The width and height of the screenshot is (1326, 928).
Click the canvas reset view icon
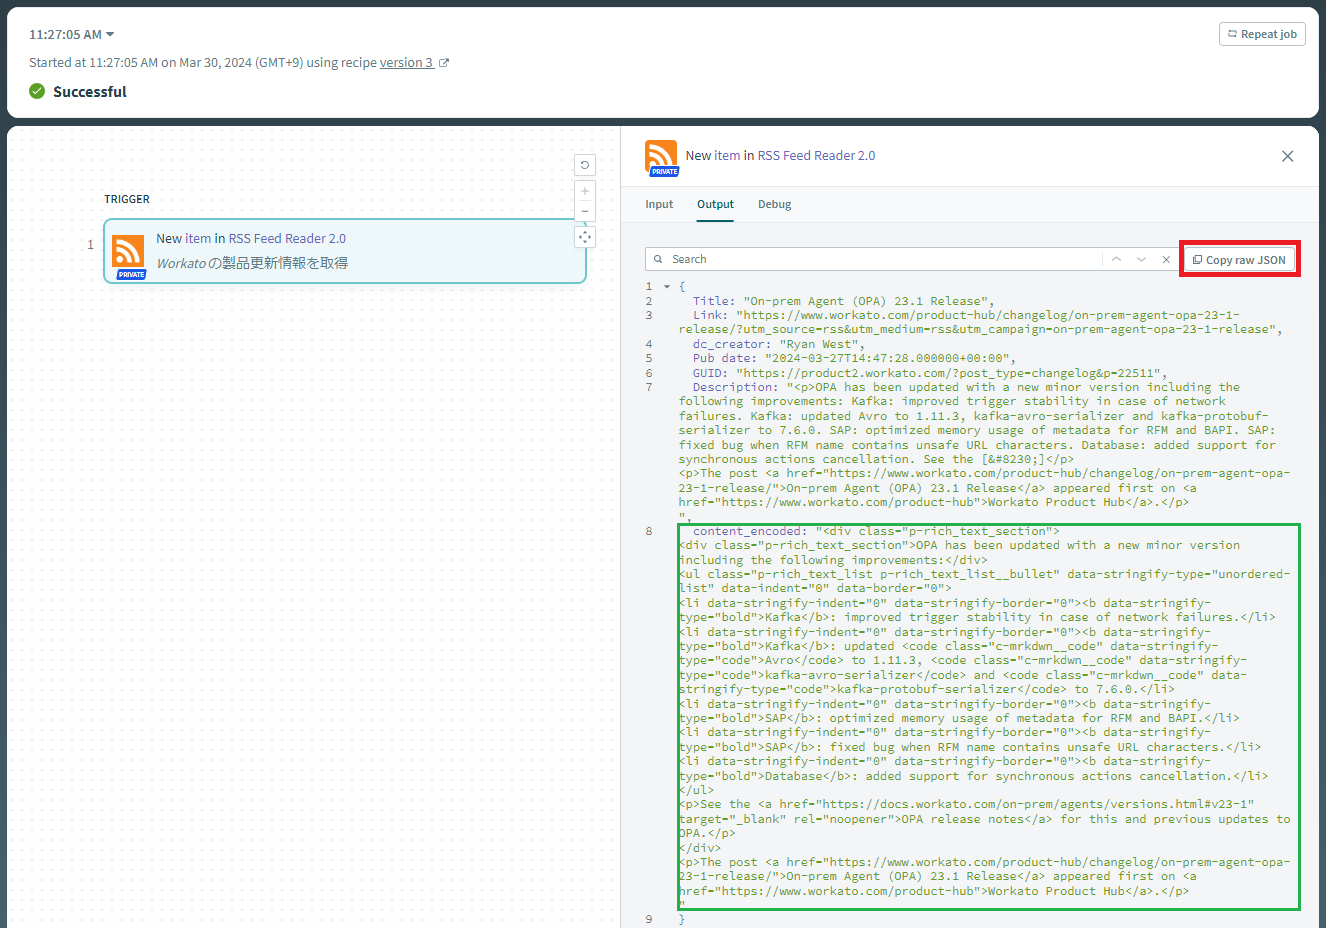[x=585, y=165]
